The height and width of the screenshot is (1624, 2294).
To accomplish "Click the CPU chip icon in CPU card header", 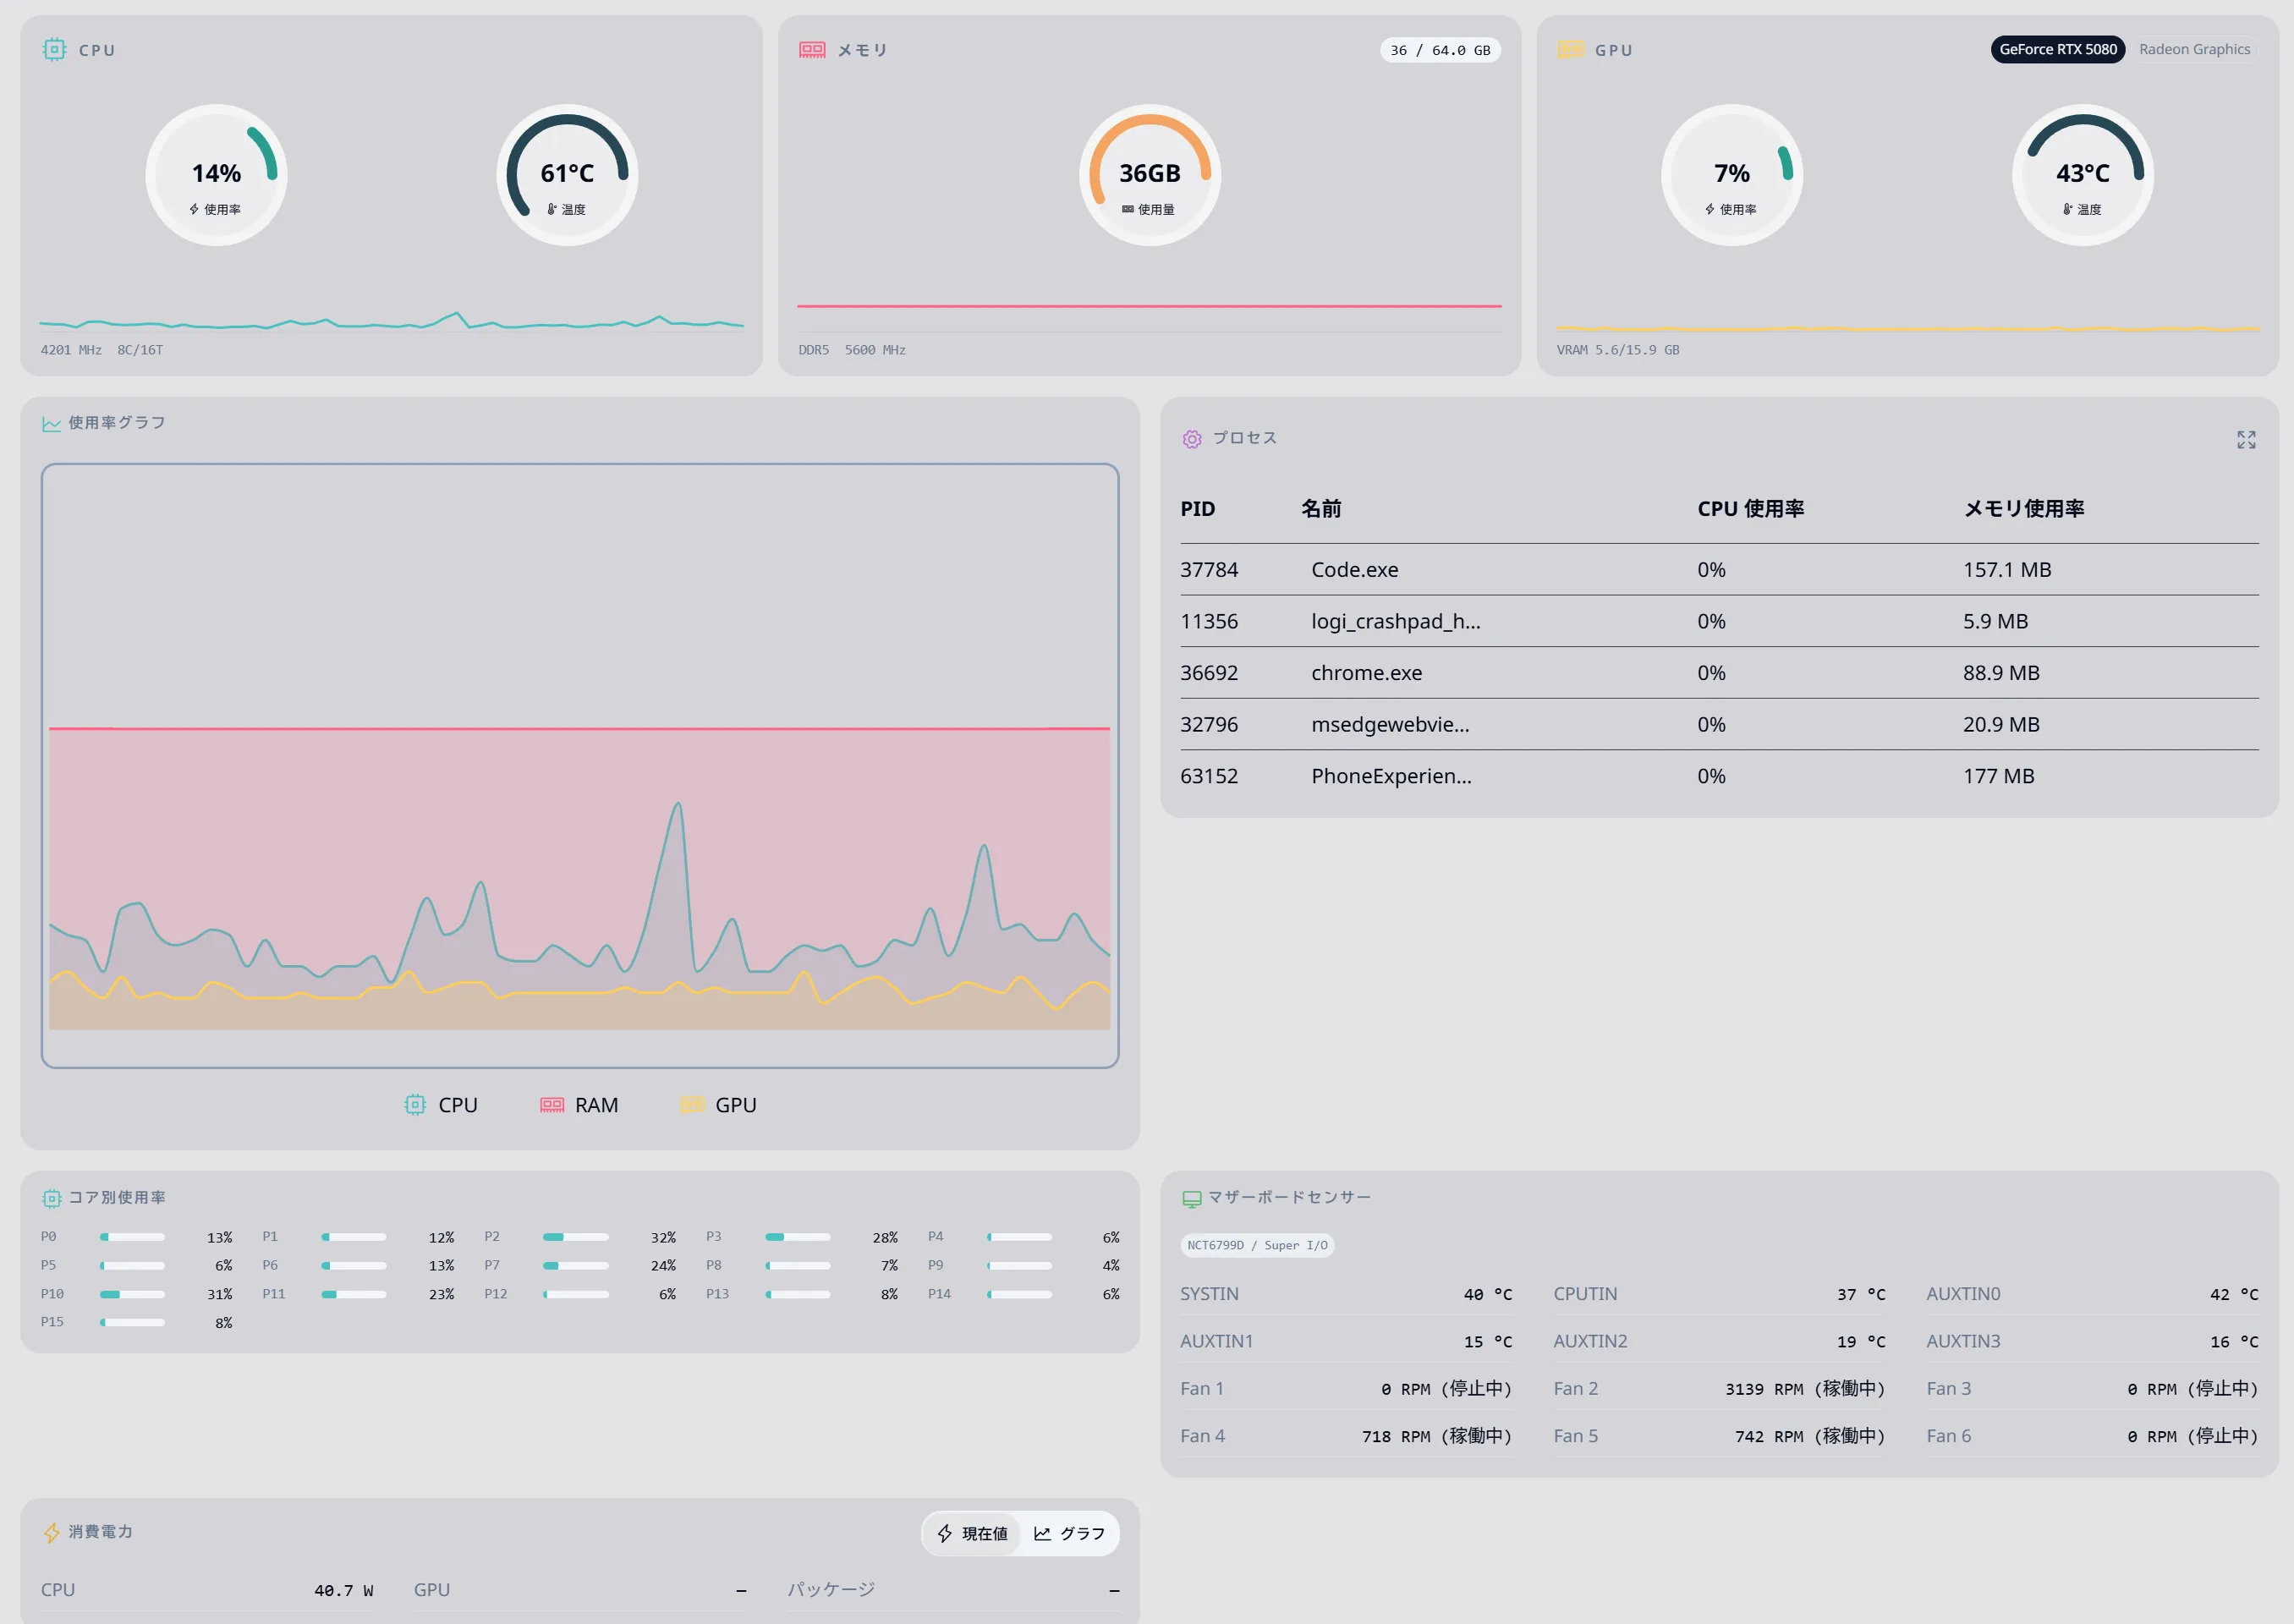I will click(x=54, y=50).
